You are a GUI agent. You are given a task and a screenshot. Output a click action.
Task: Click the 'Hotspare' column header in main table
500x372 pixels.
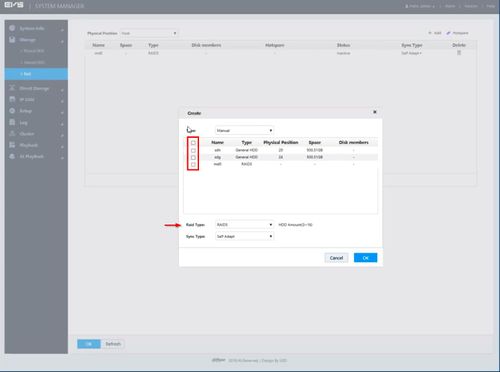point(275,45)
